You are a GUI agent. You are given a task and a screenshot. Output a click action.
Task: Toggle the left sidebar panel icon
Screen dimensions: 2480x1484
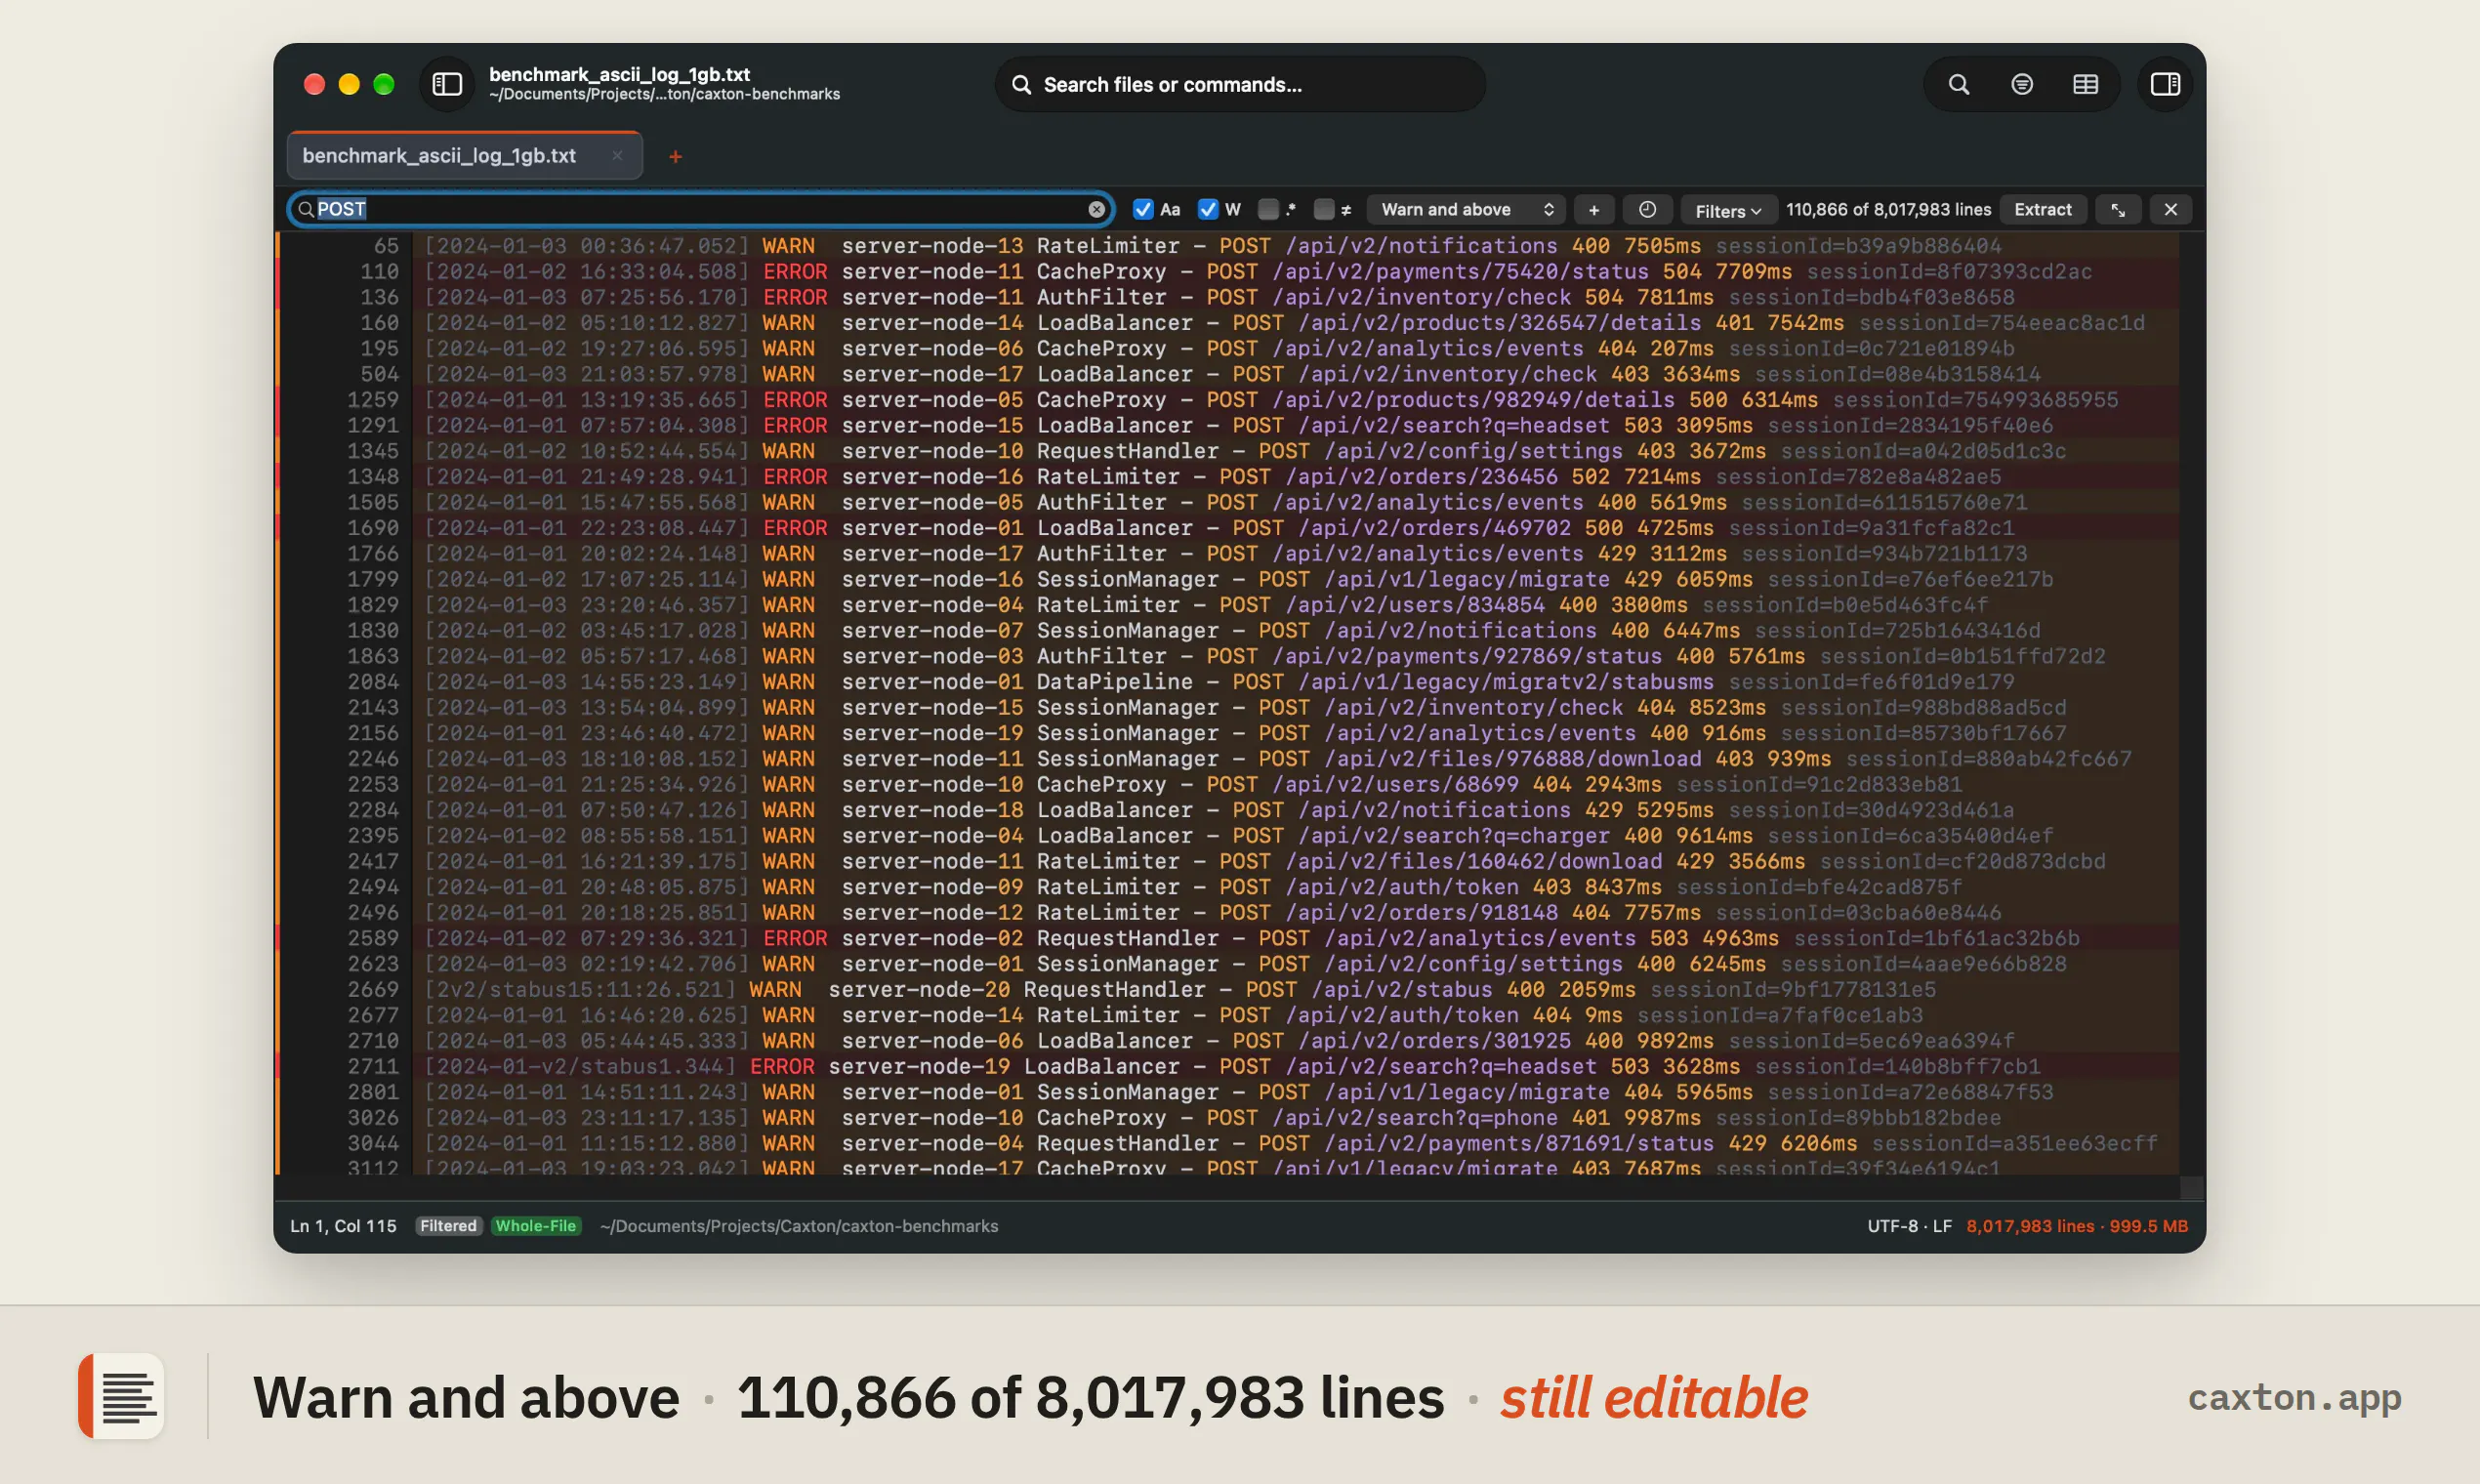pos(447,84)
